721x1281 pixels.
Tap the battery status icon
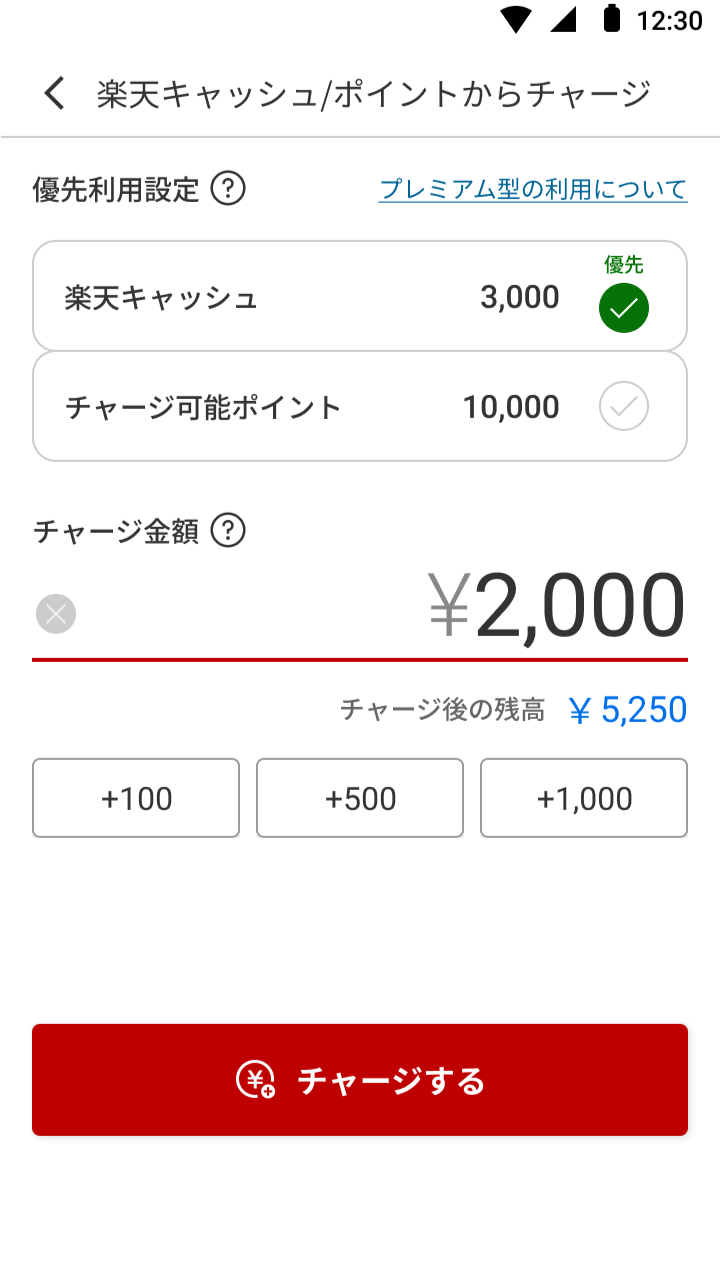tap(611, 20)
